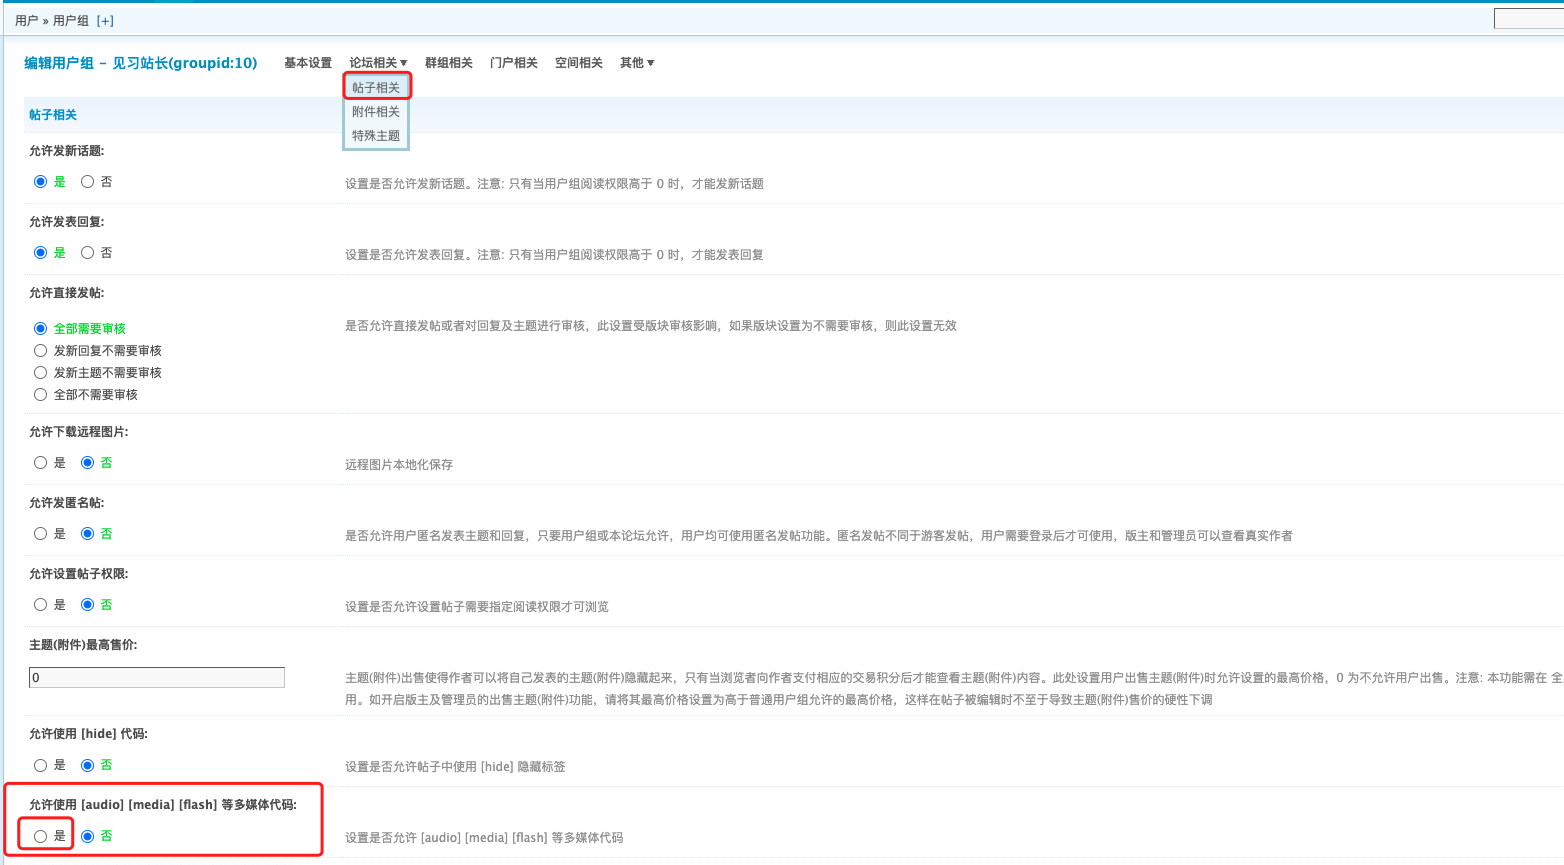Select 发新回复不需要审核 radio option

coord(41,351)
